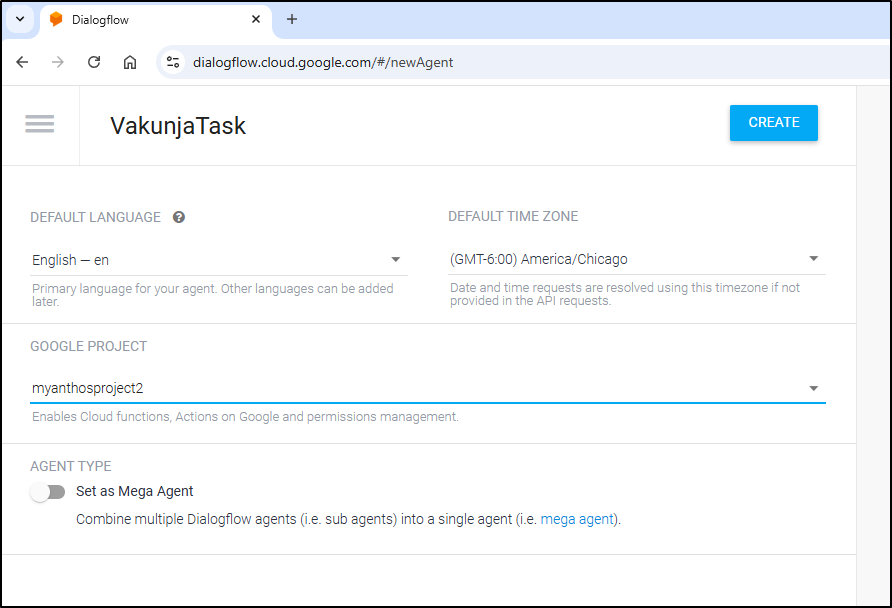The height and width of the screenshot is (608, 892).
Task: Click the browser home icon
Action: tap(130, 62)
